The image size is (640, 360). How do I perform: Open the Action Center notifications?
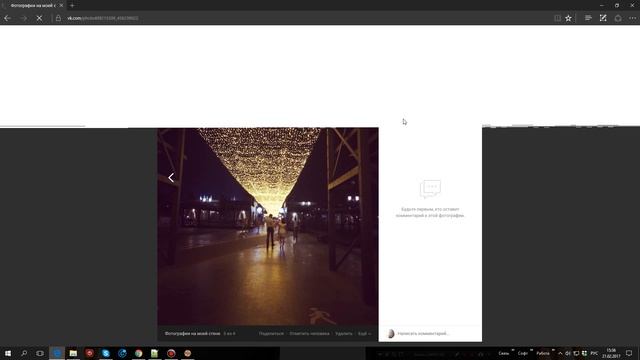[x=629, y=353]
